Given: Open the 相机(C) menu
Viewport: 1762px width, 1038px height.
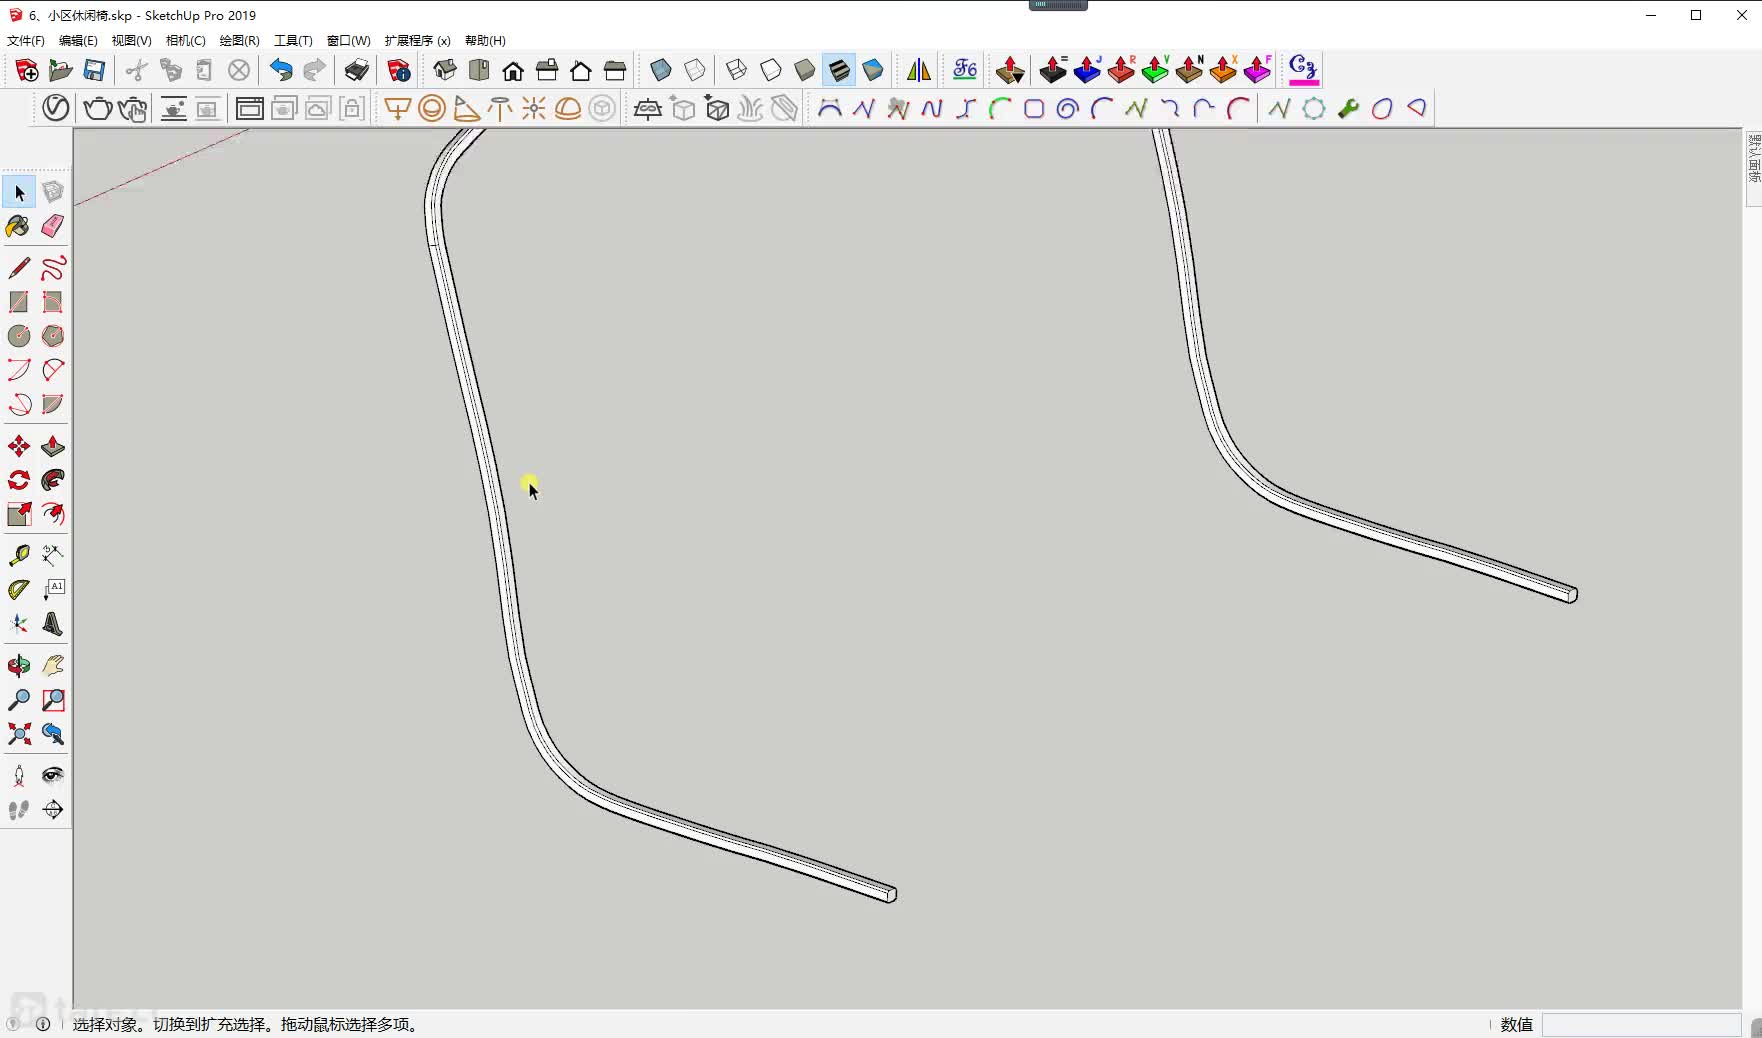Looking at the screenshot, I should pyautogui.click(x=185, y=41).
